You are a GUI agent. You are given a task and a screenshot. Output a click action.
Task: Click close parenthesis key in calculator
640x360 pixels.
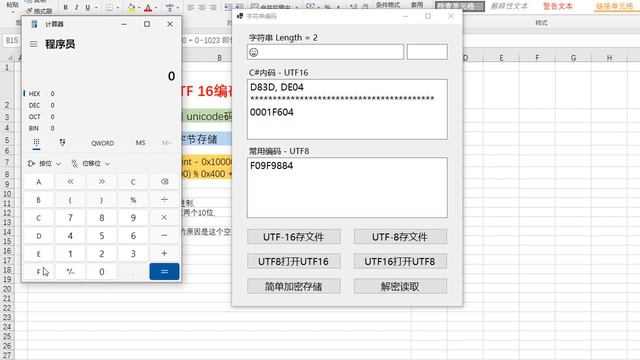click(x=102, y=200)
